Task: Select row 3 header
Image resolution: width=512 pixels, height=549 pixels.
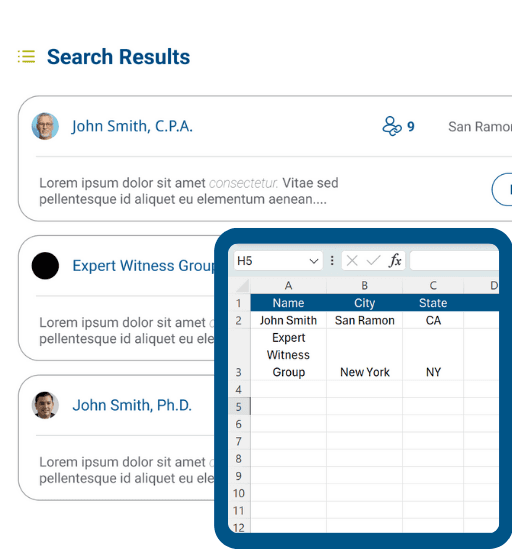Action: click(x=239, y=355)
